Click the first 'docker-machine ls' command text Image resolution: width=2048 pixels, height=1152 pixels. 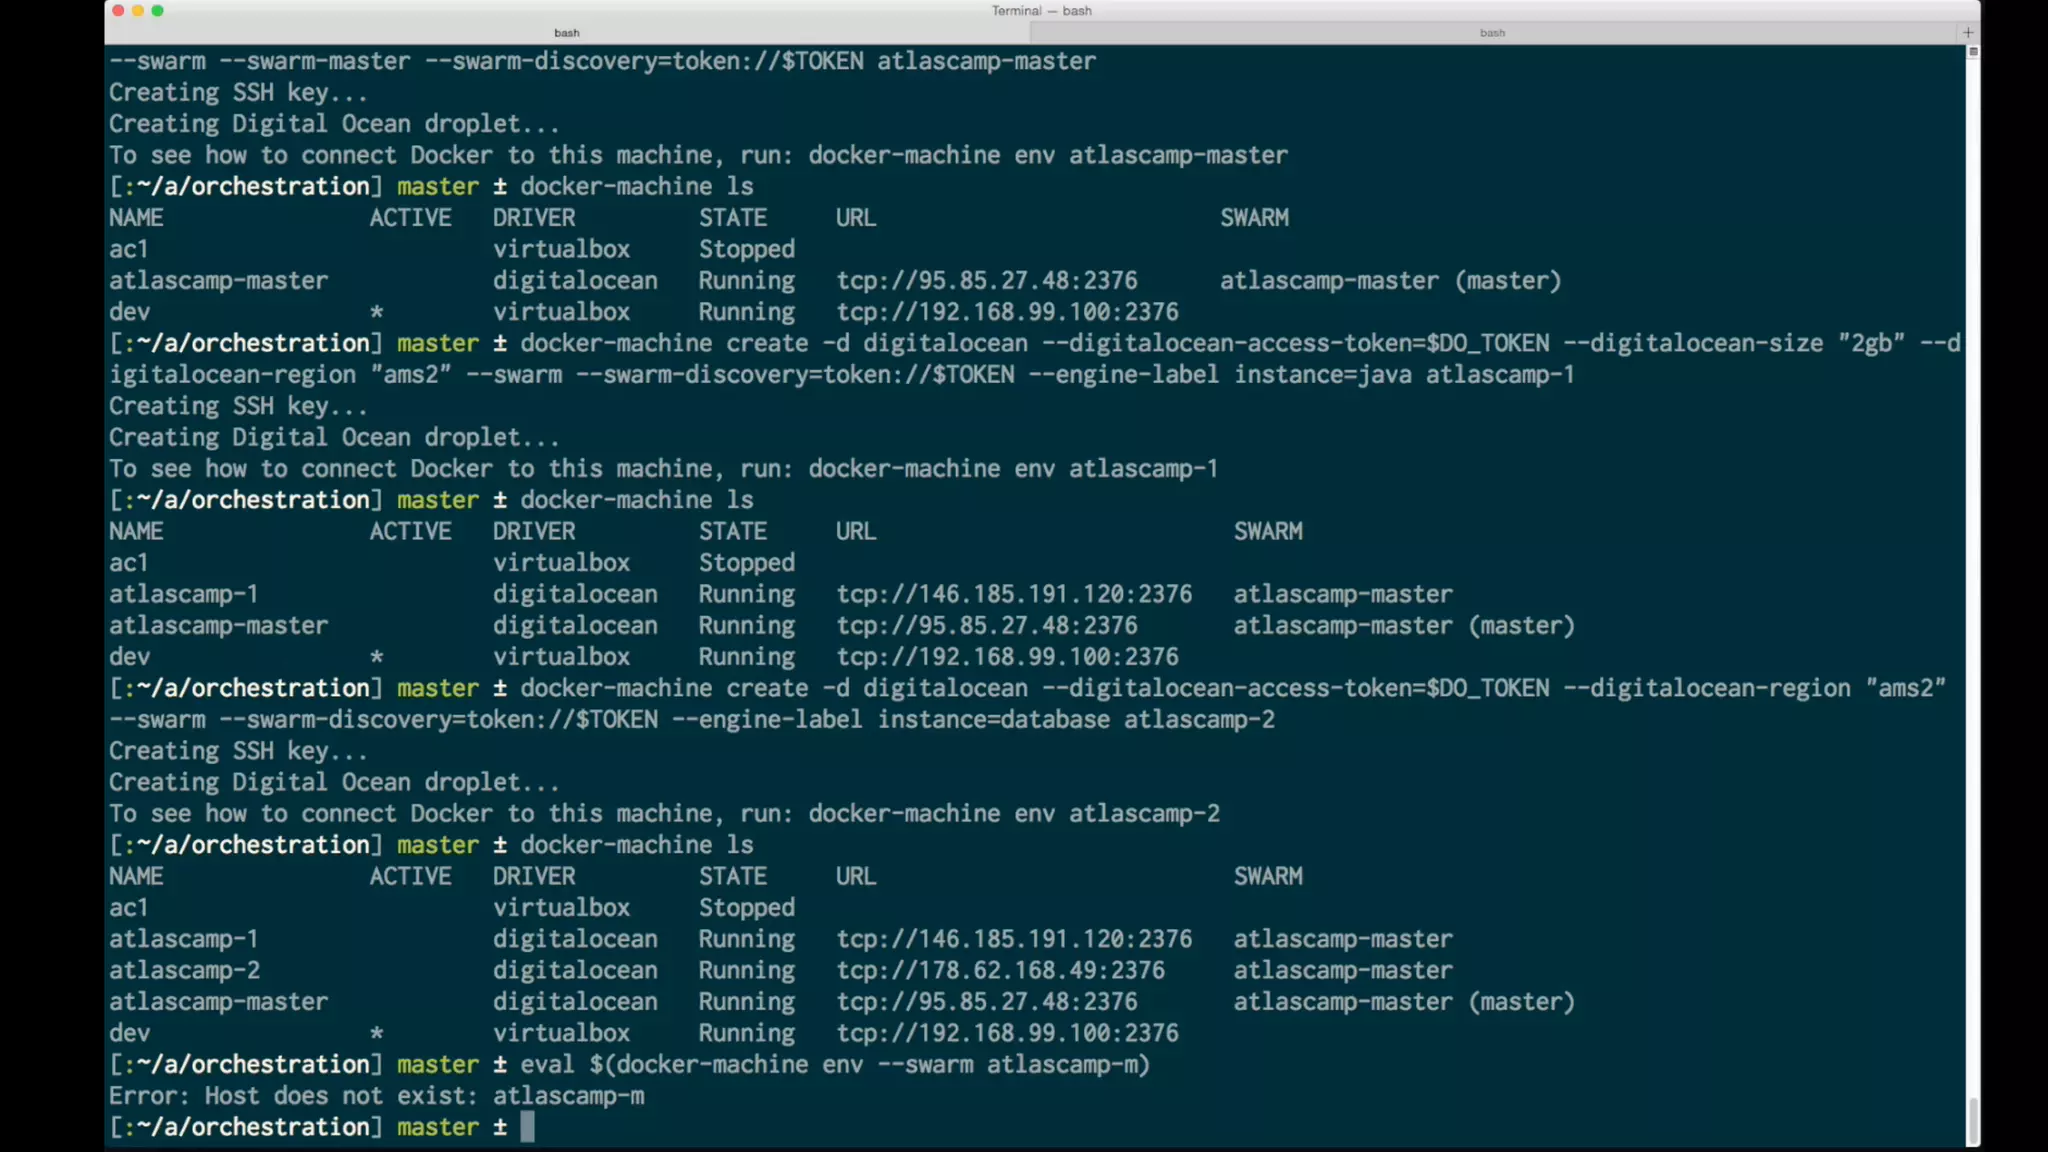tap(636, 186)
